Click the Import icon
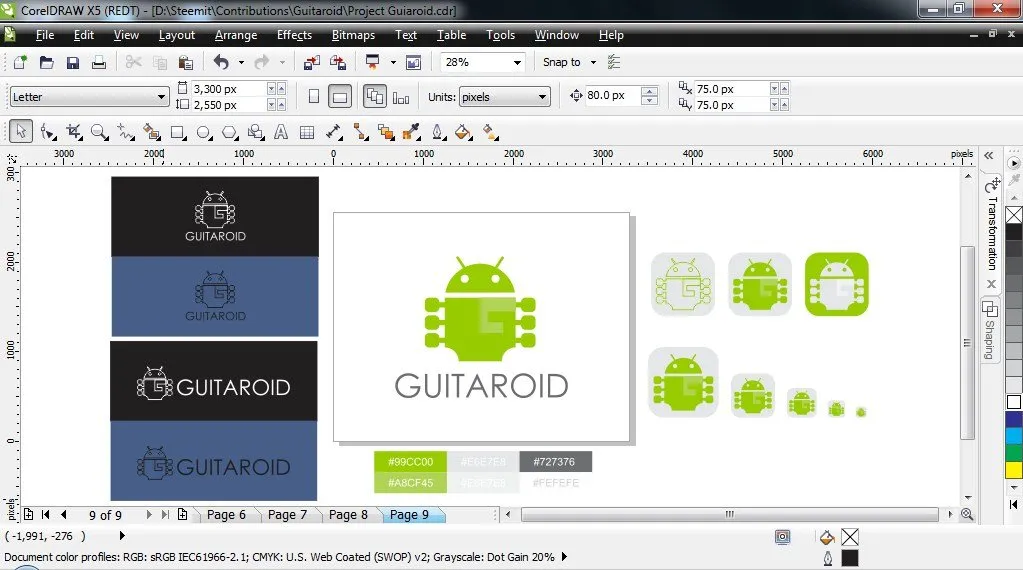The width and height of the screenshot is (1023, 570). coord(311,62)
